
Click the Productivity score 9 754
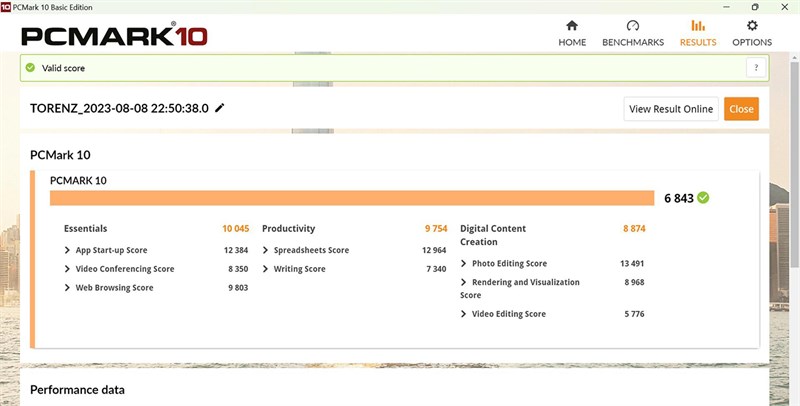point(436,229)
